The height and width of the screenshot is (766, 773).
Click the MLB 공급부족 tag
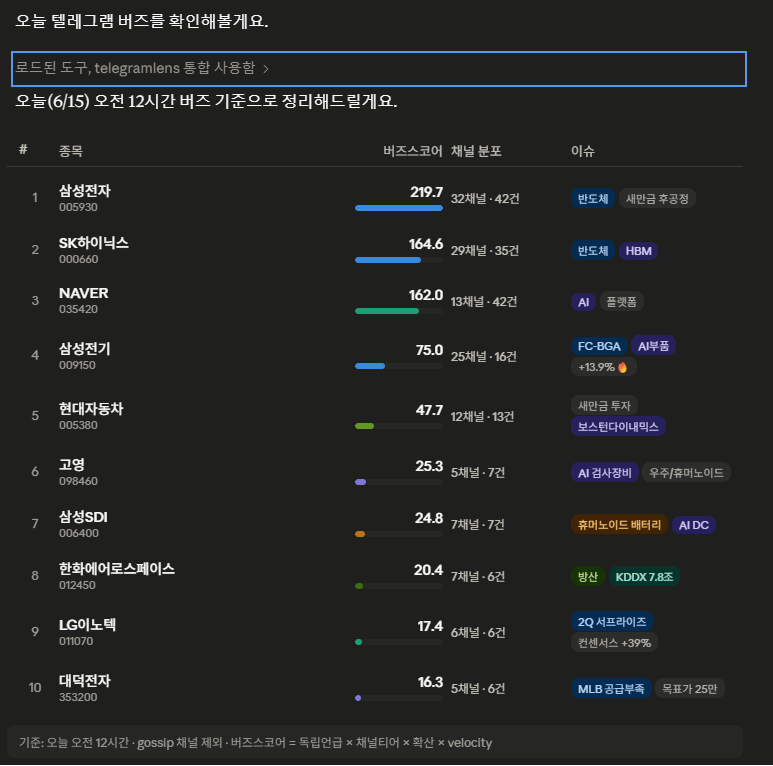[x=611, y=689]
